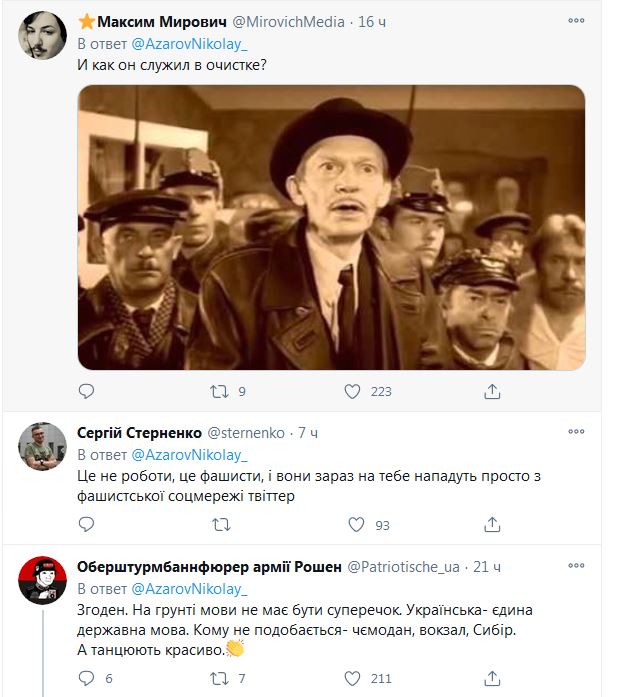The height and width of the screenshot is (697, 620).
Task: Like the tweet with 223 likes
Action: pyautogui.click(x=353, y=391)
